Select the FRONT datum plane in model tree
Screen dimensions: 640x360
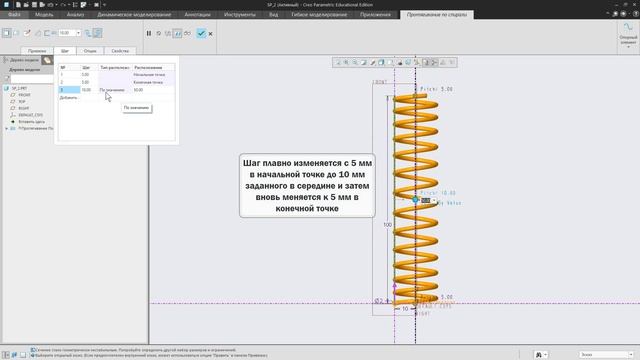(24, 95)
